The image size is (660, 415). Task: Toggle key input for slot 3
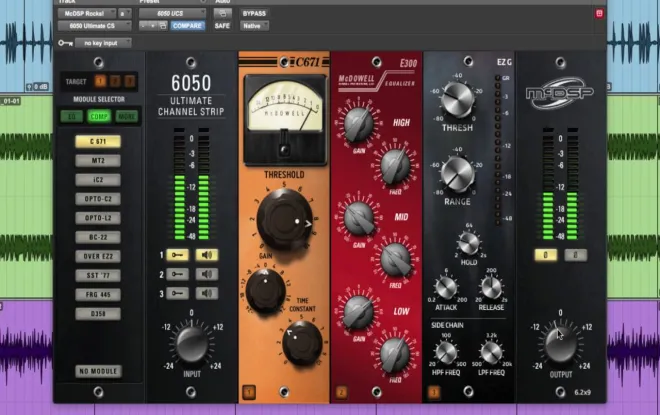pyautogui.click(x=178, y=293)
